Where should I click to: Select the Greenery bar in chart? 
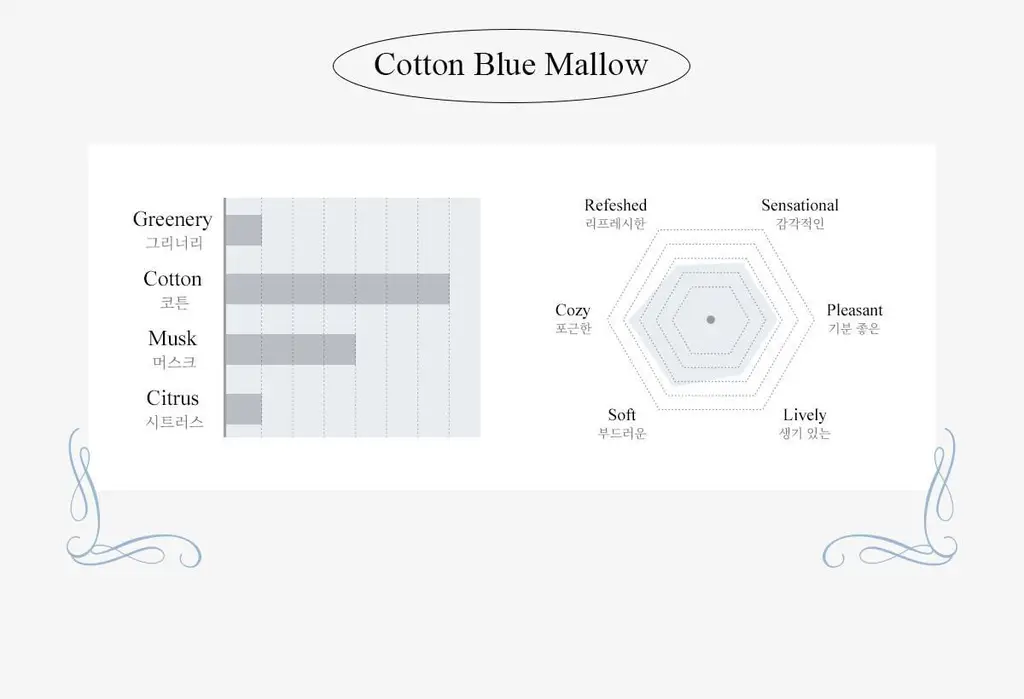244,230
